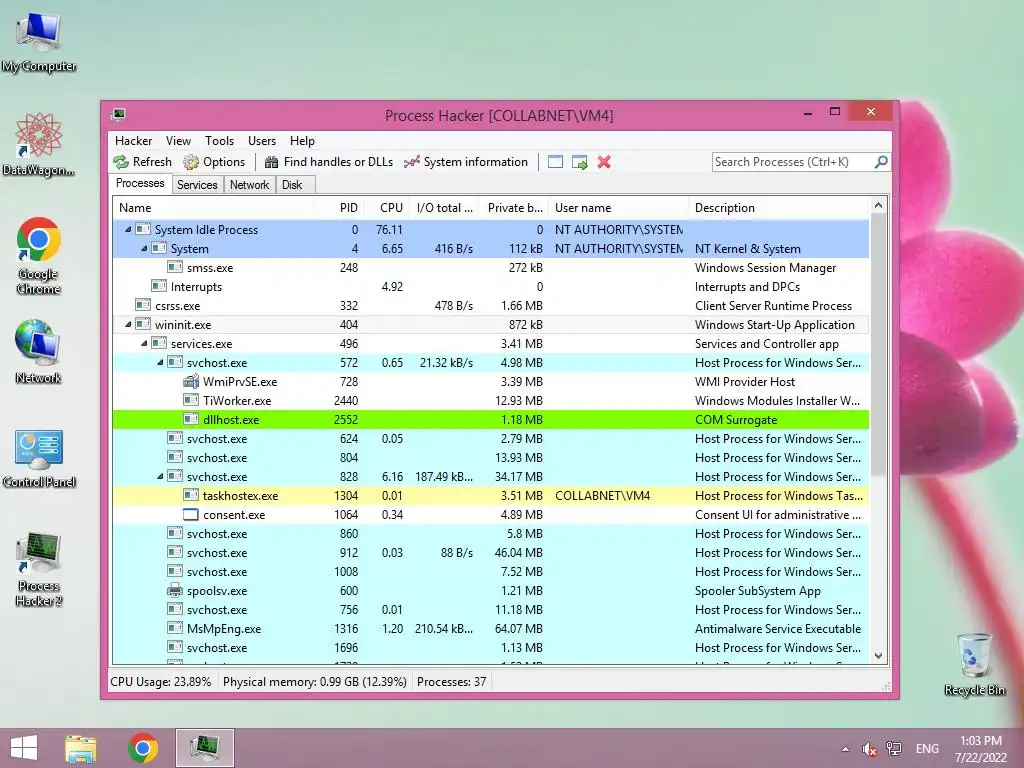Open Options from the toolbar
This screenshot has width=1024, height=768.
point(214,162)
